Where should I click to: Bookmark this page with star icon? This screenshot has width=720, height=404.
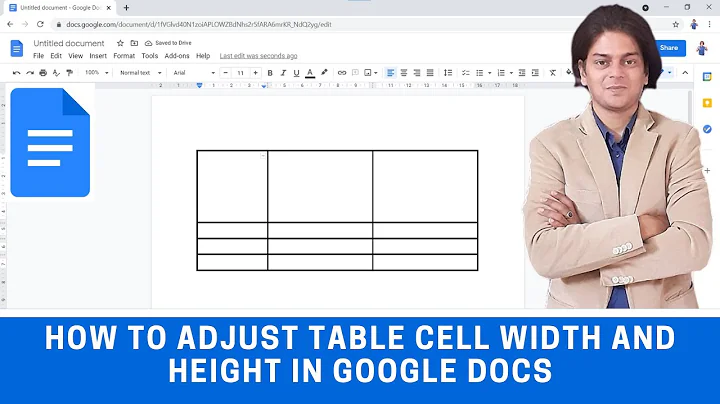(x=675, y=24)
